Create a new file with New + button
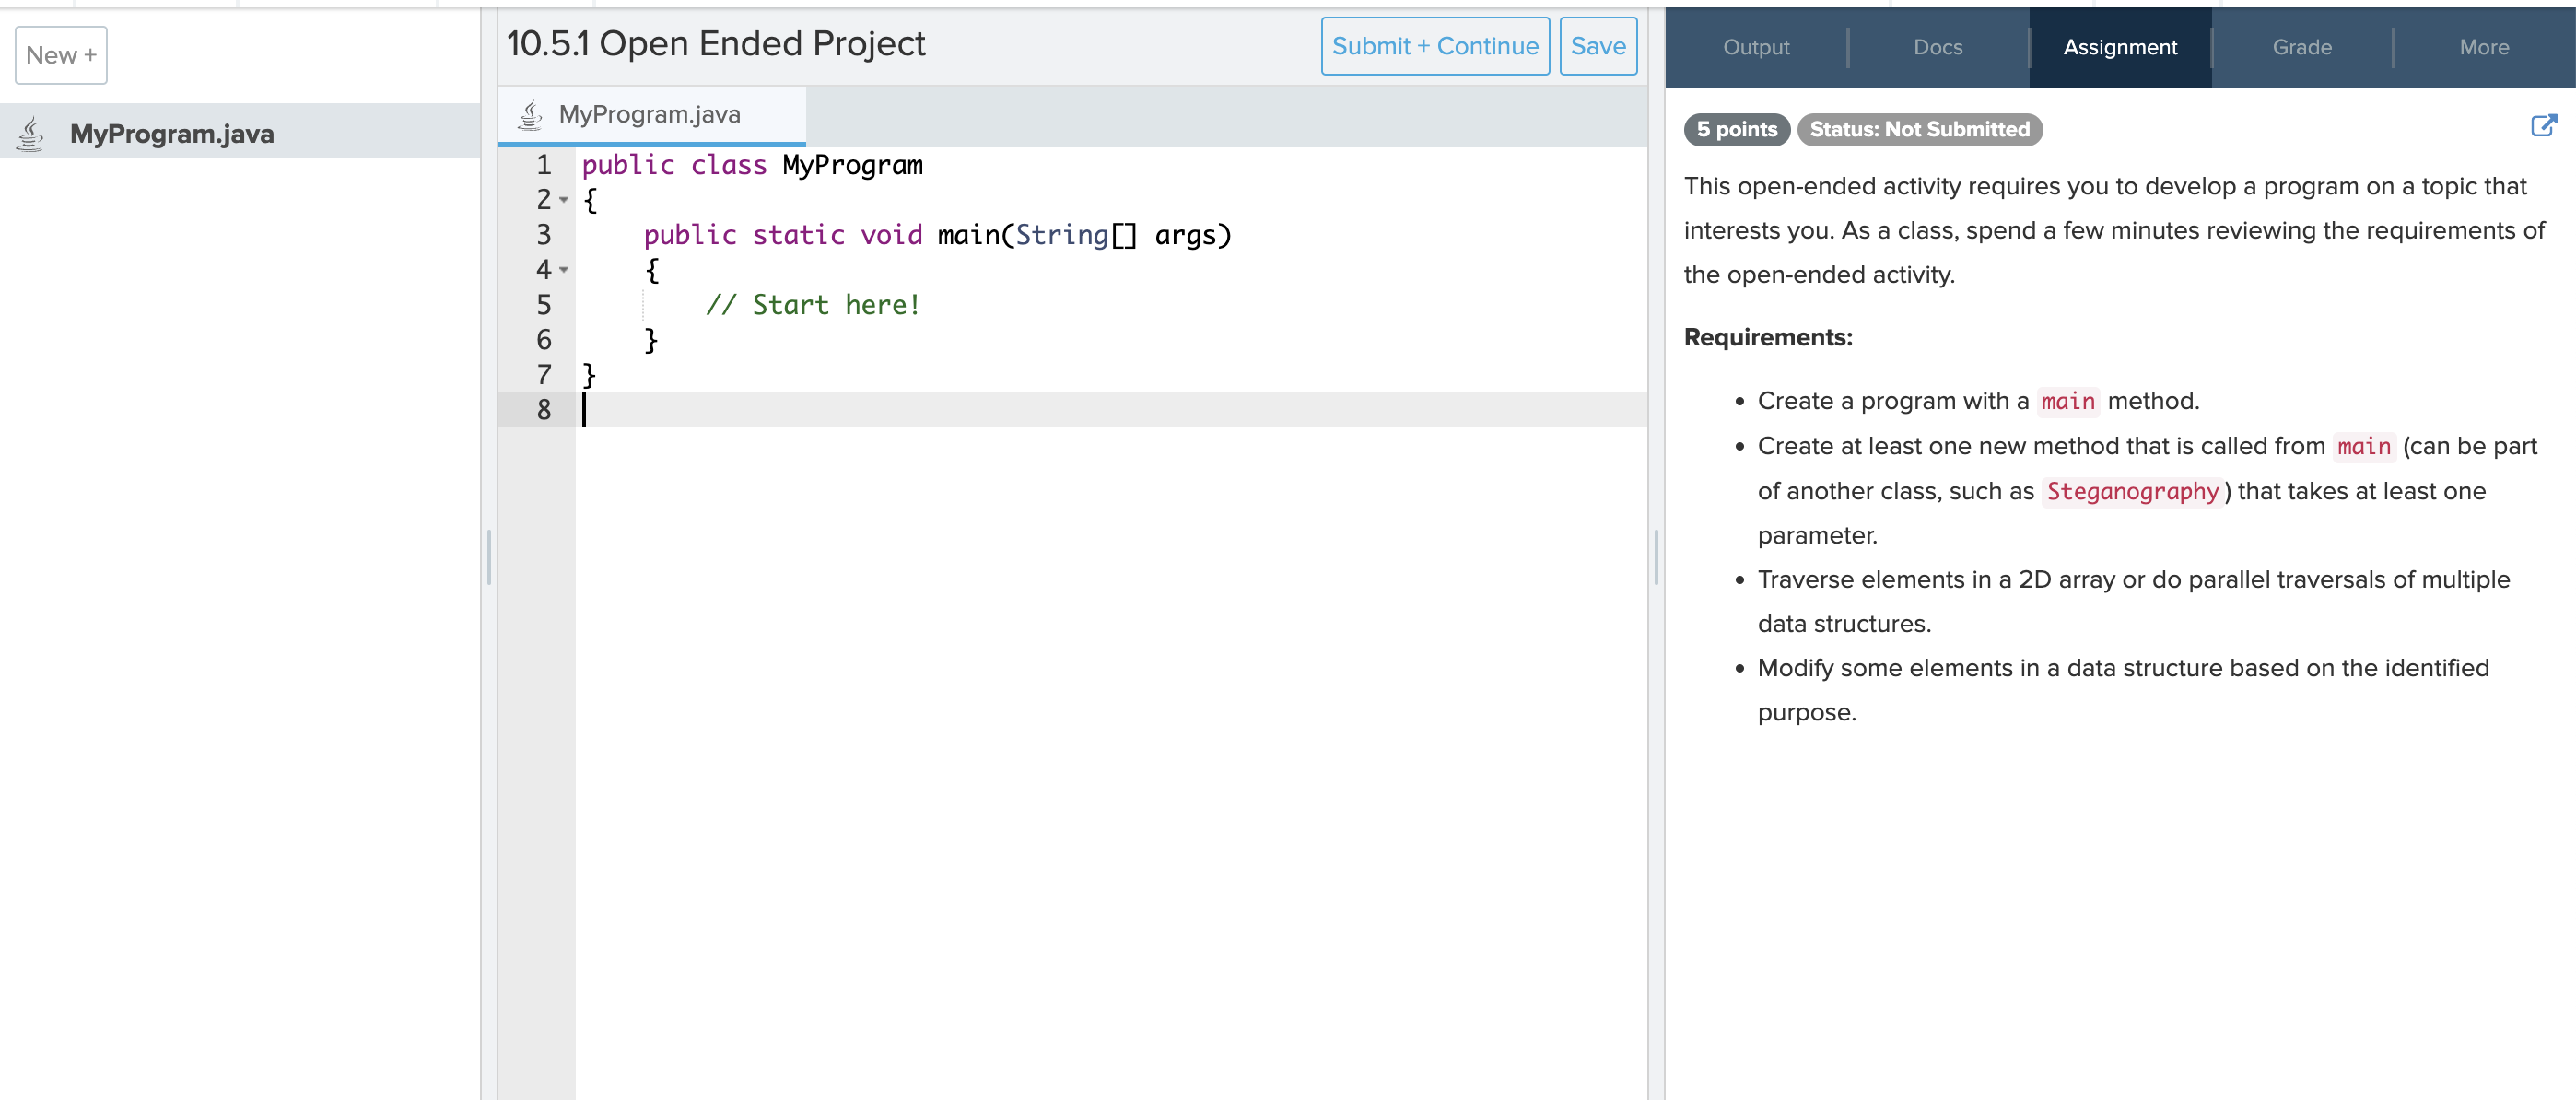Screen dimensions: 2576x1100 [x=61, y=55]
